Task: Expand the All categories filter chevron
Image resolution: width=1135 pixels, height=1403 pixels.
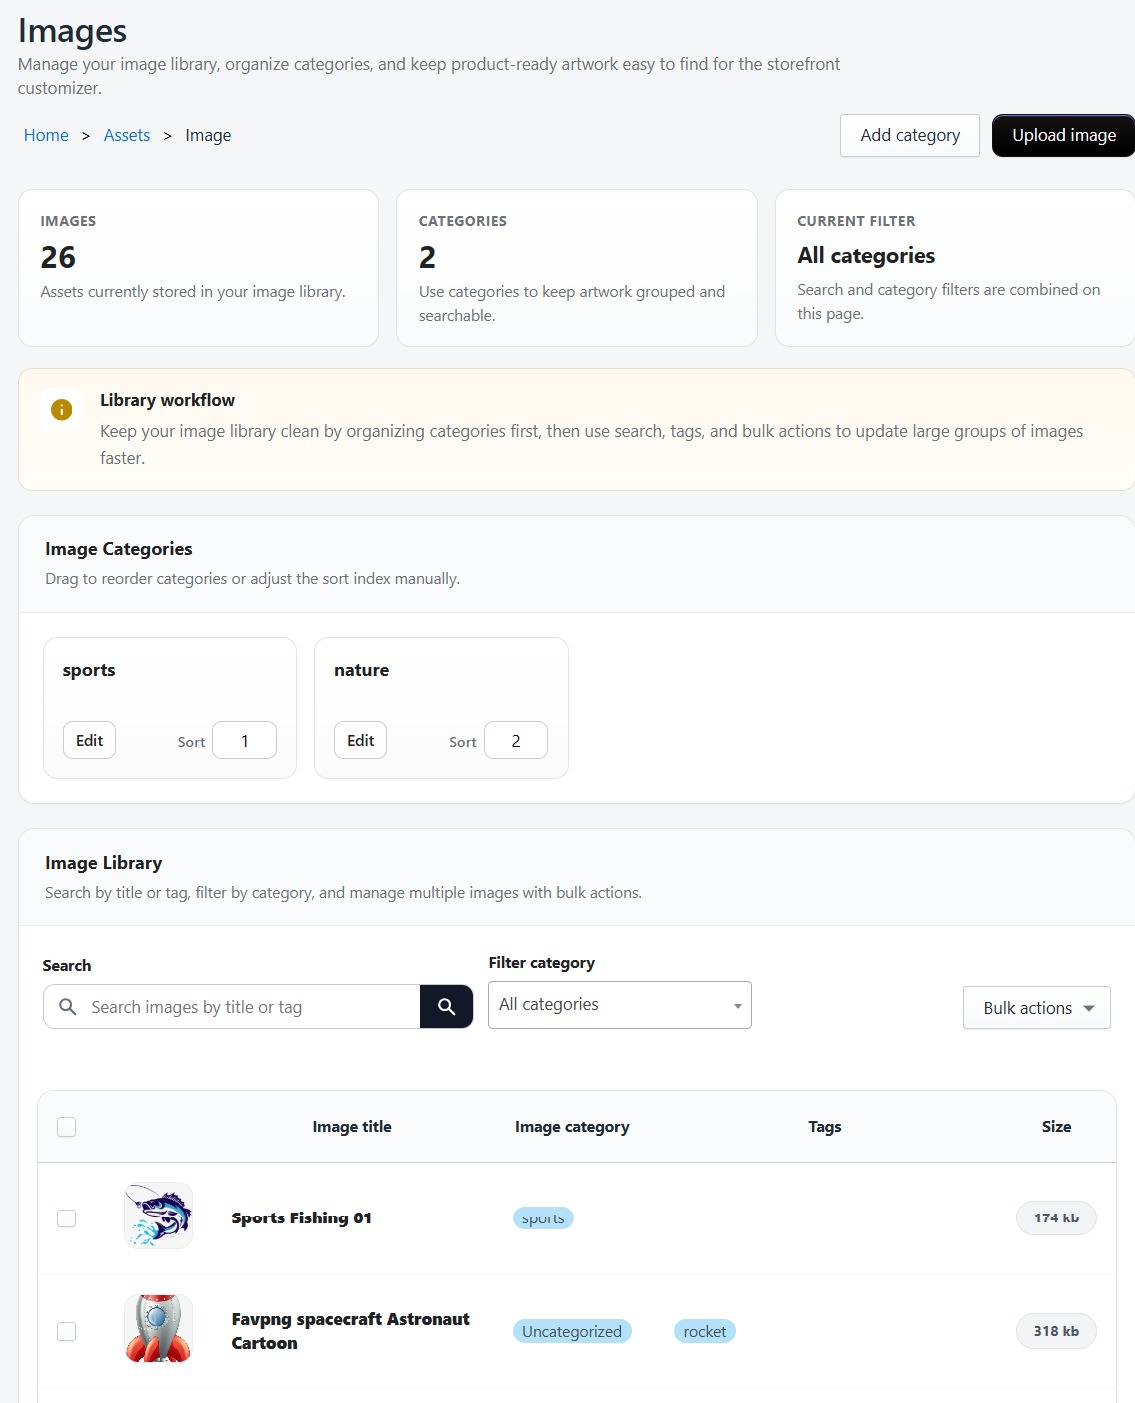Action: click(737, 1004)
